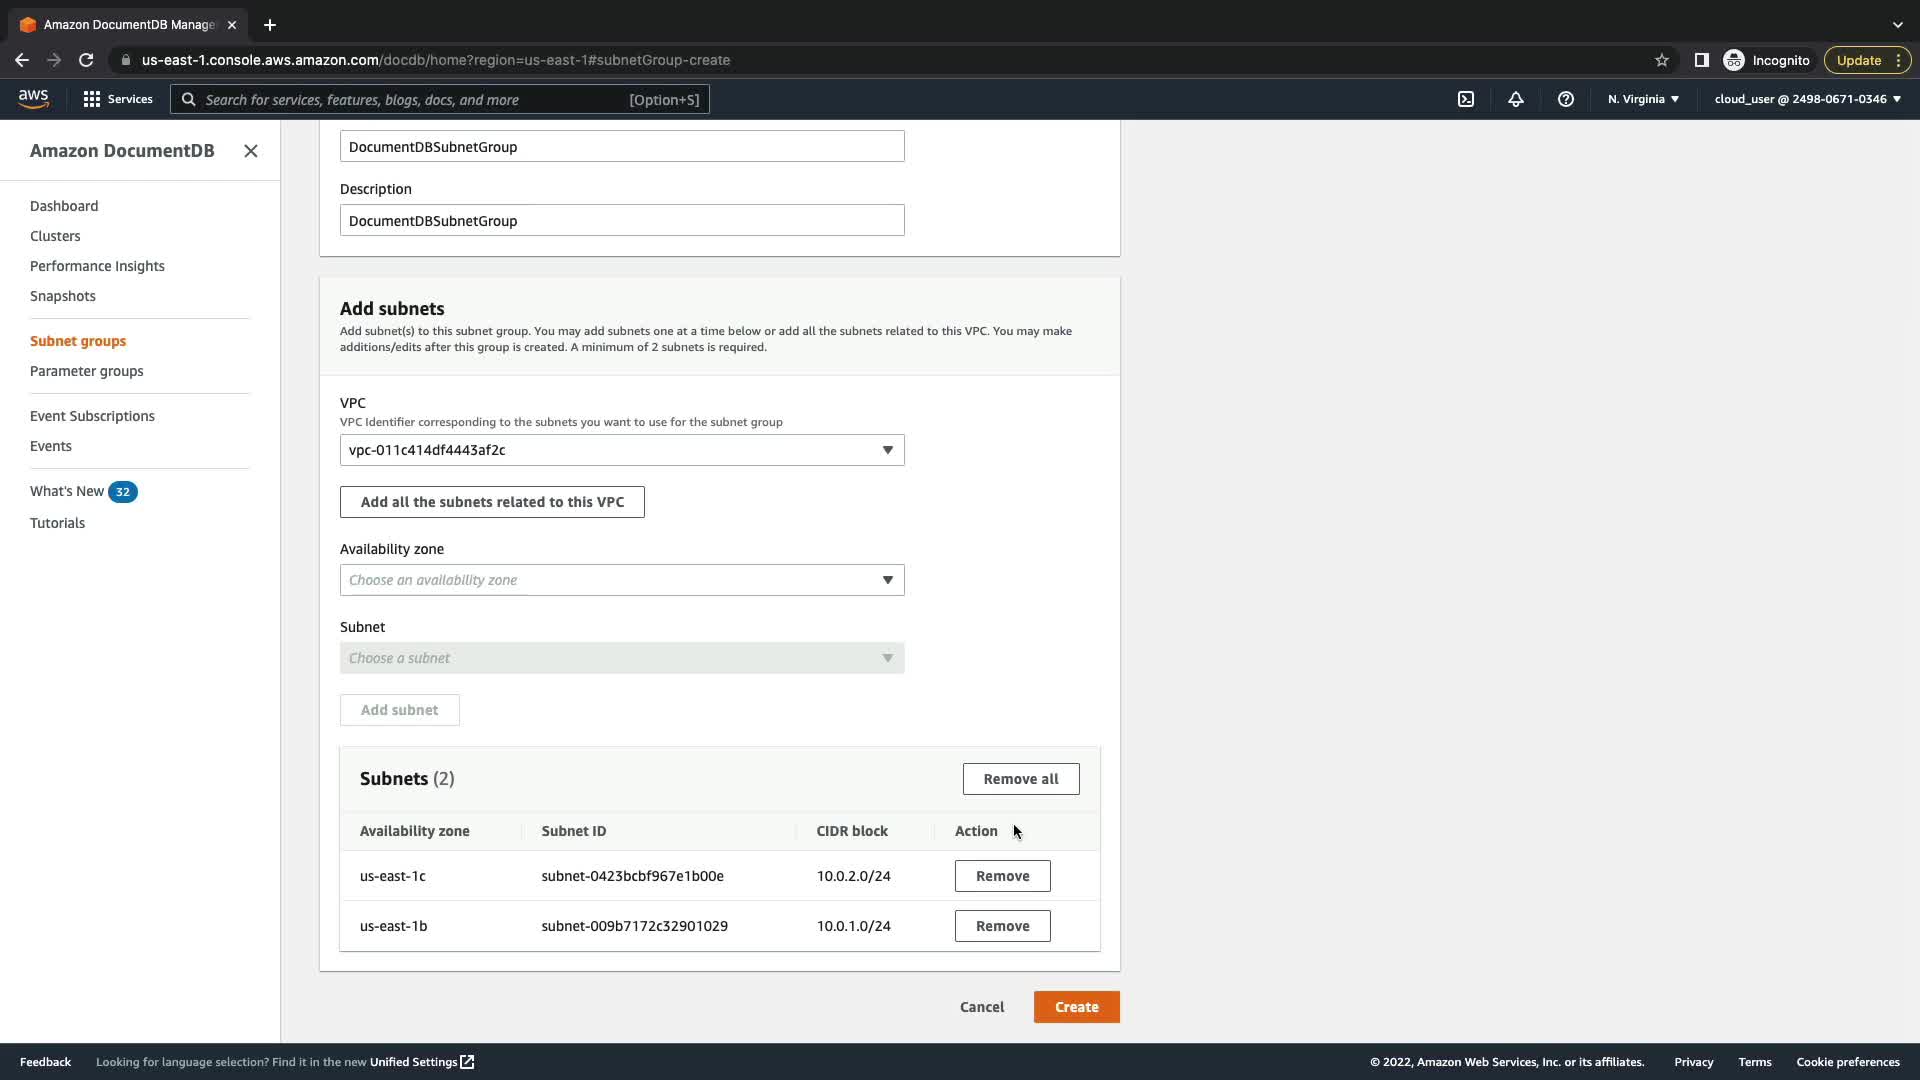1920x1080 pixels.
Task: Remove the us-east-1c subnet
Action: [1002, 876]
